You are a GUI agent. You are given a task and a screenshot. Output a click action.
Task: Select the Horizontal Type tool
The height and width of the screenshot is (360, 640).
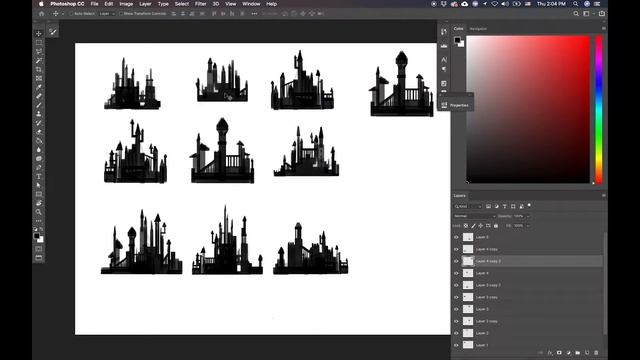click(x=39, y=176)
